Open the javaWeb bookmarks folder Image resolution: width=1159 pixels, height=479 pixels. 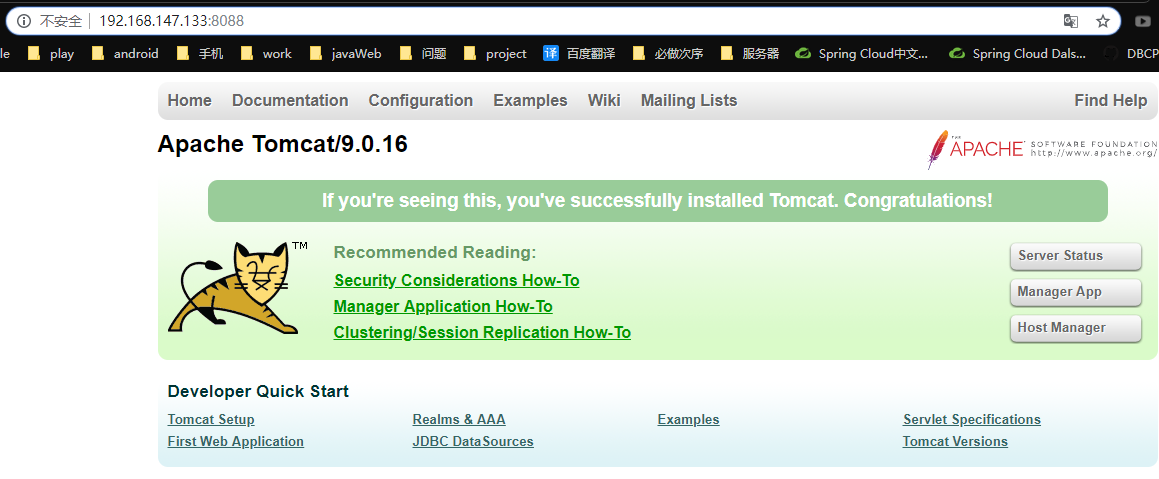pyautogui.click(x=345, y=53)
